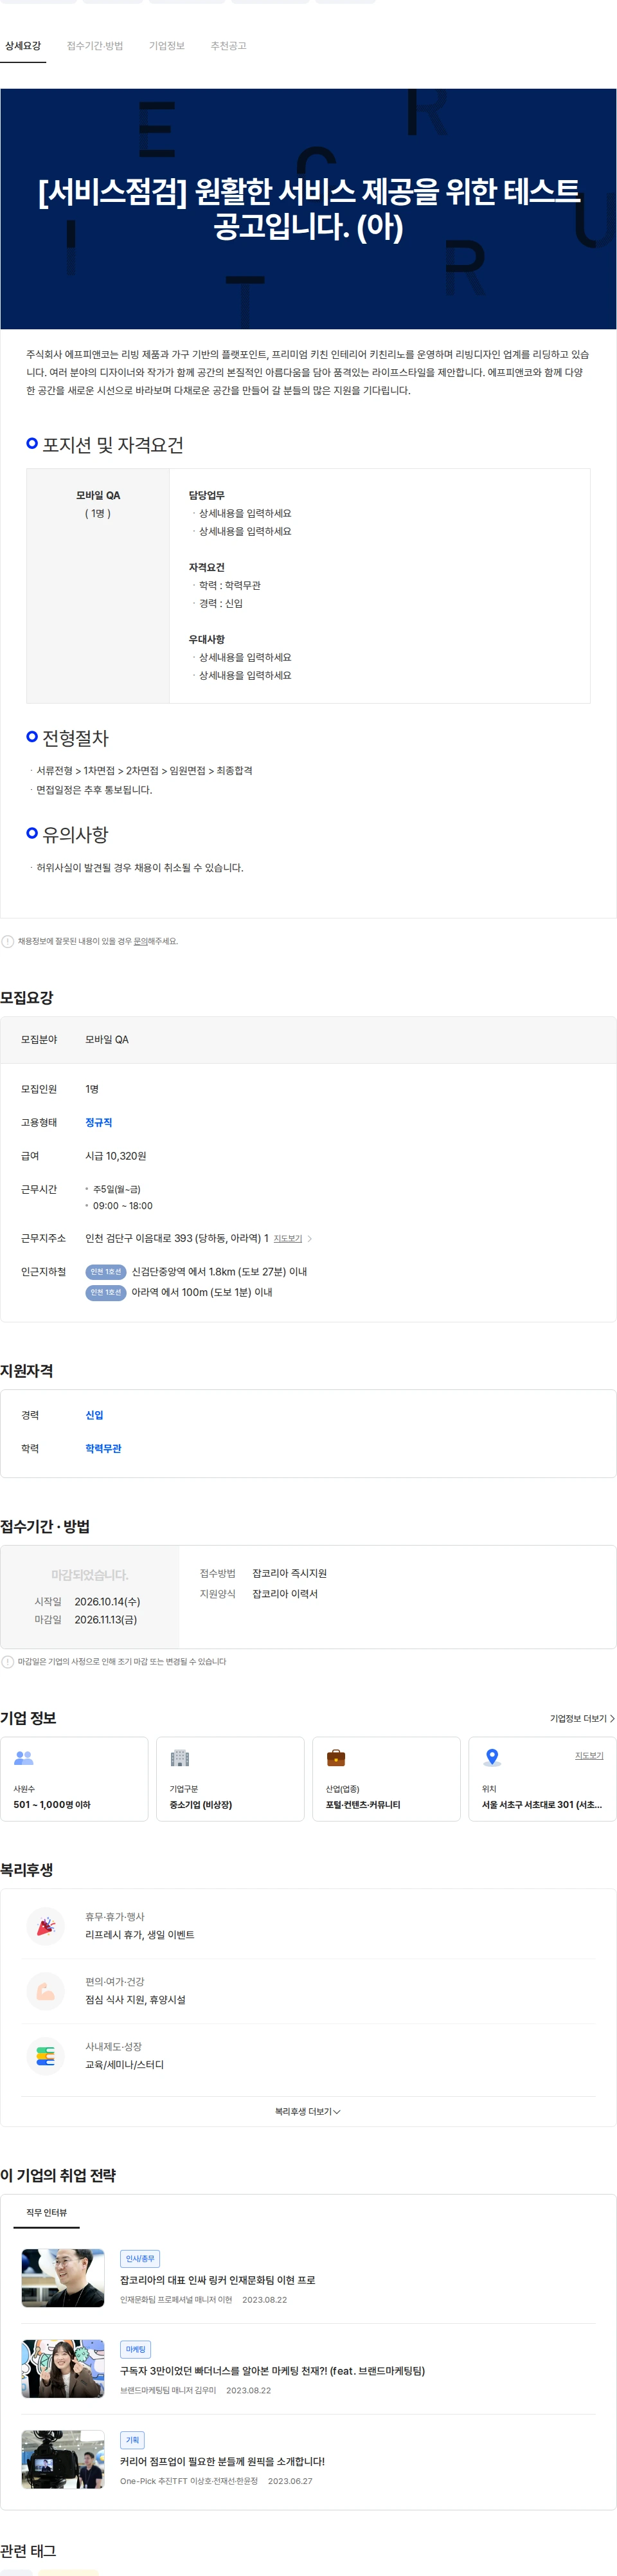Click the stacked books icon for 사내제도·성장
617x2576 pixels.
(46, 2056)
